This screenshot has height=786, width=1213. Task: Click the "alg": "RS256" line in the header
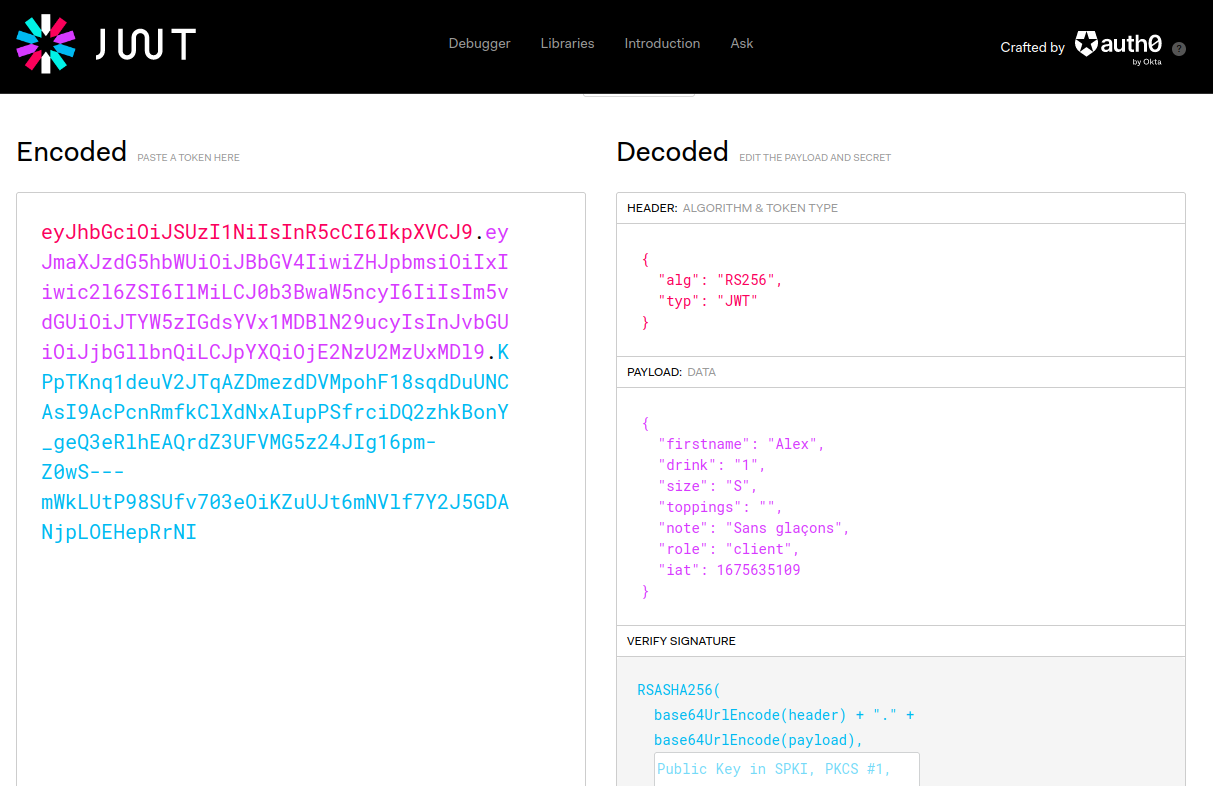[x=720, y=280]
